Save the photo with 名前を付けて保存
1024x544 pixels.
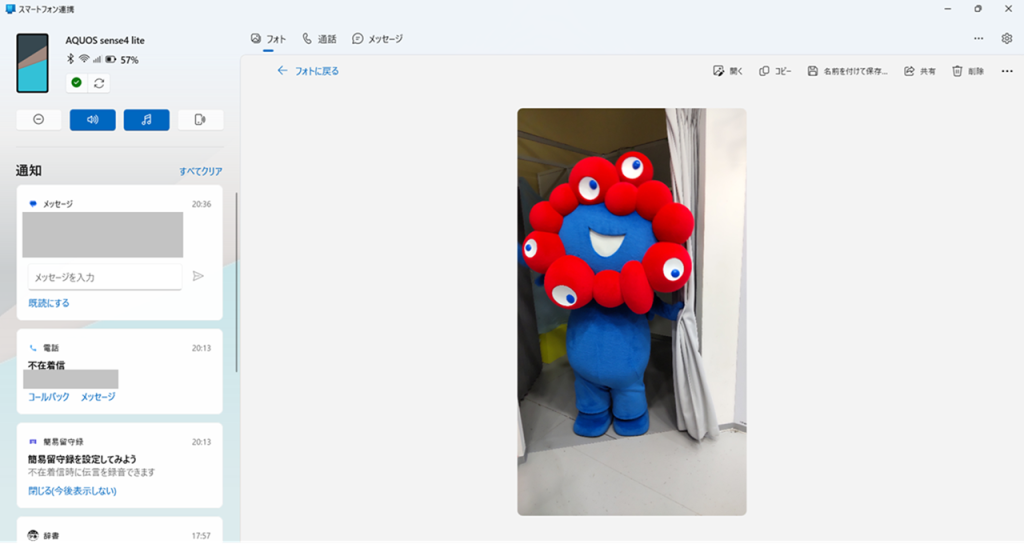click(x=847, y=71)
